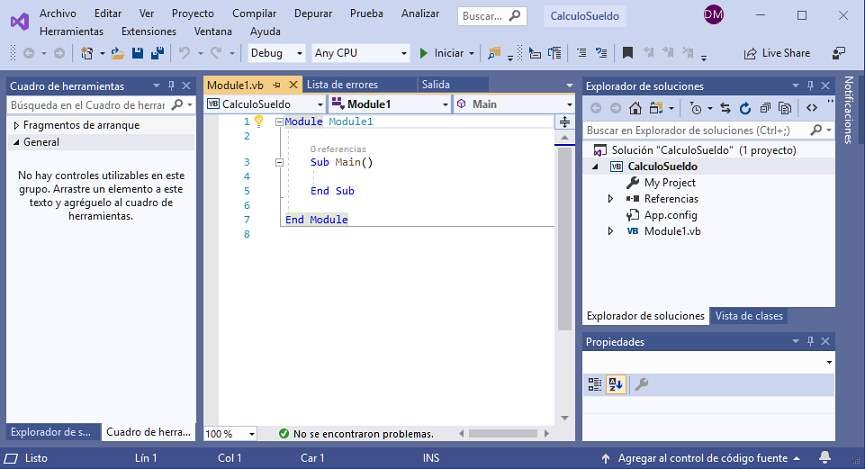Image resolution: width=865 pixels, height=469 pixels.
Task: Click the Live Share icon
Action: coord(751,53)
